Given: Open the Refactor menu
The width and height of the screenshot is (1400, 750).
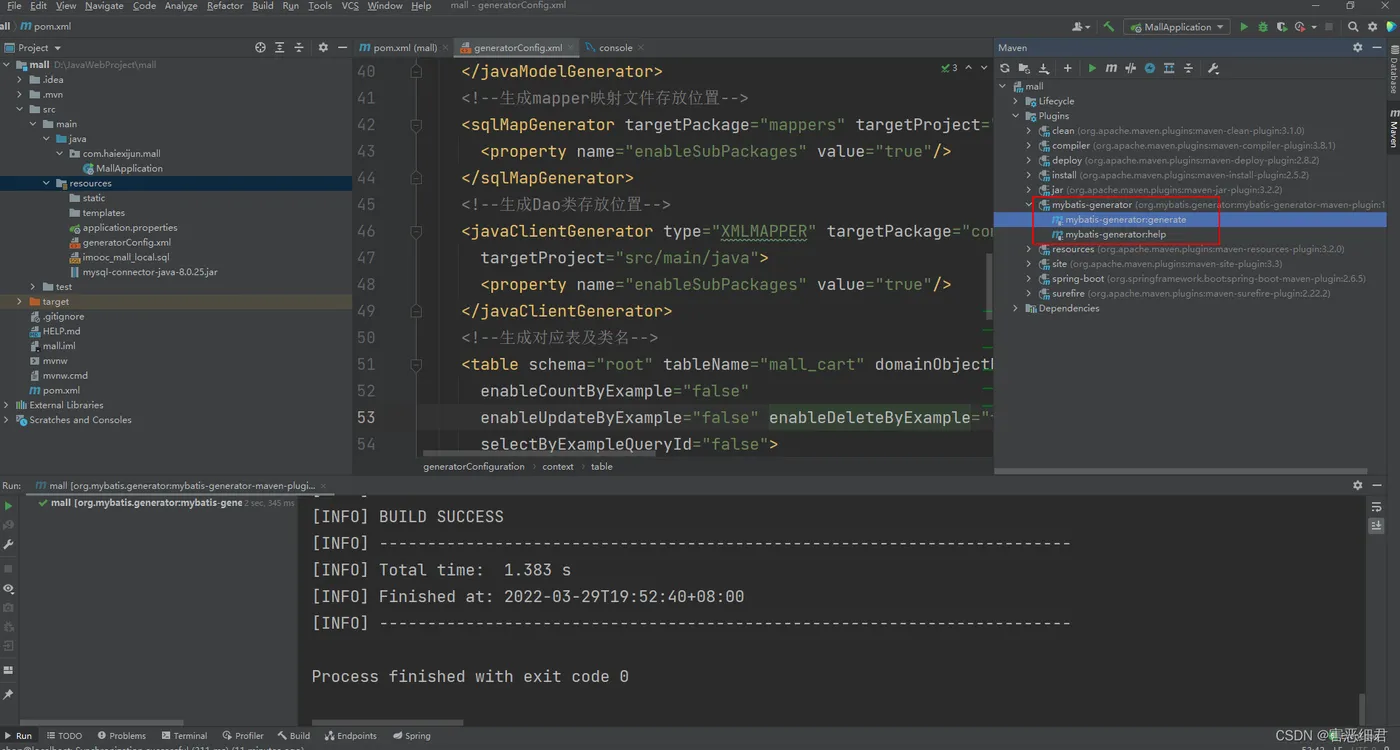Looking at the screenshot, I should 225,5.
